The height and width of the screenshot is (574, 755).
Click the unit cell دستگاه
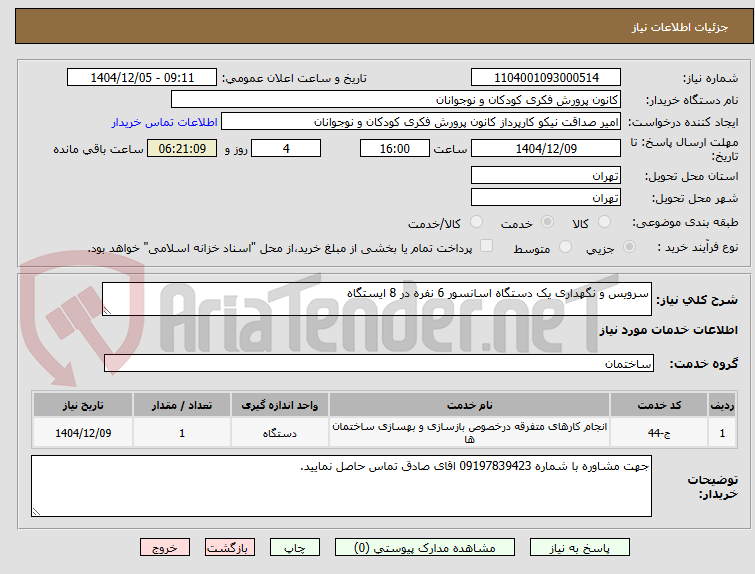click(x=280, y=433)
